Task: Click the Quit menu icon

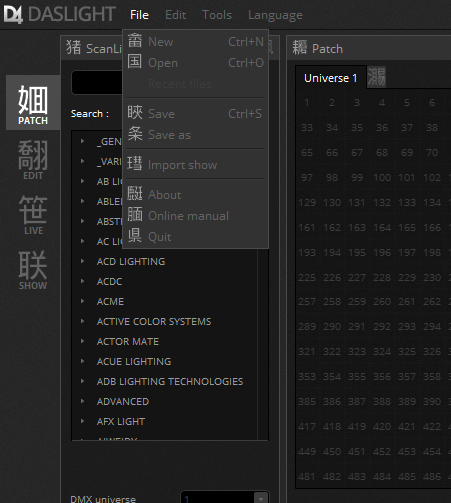Action: pyautogui.click(x=135, y=236)
